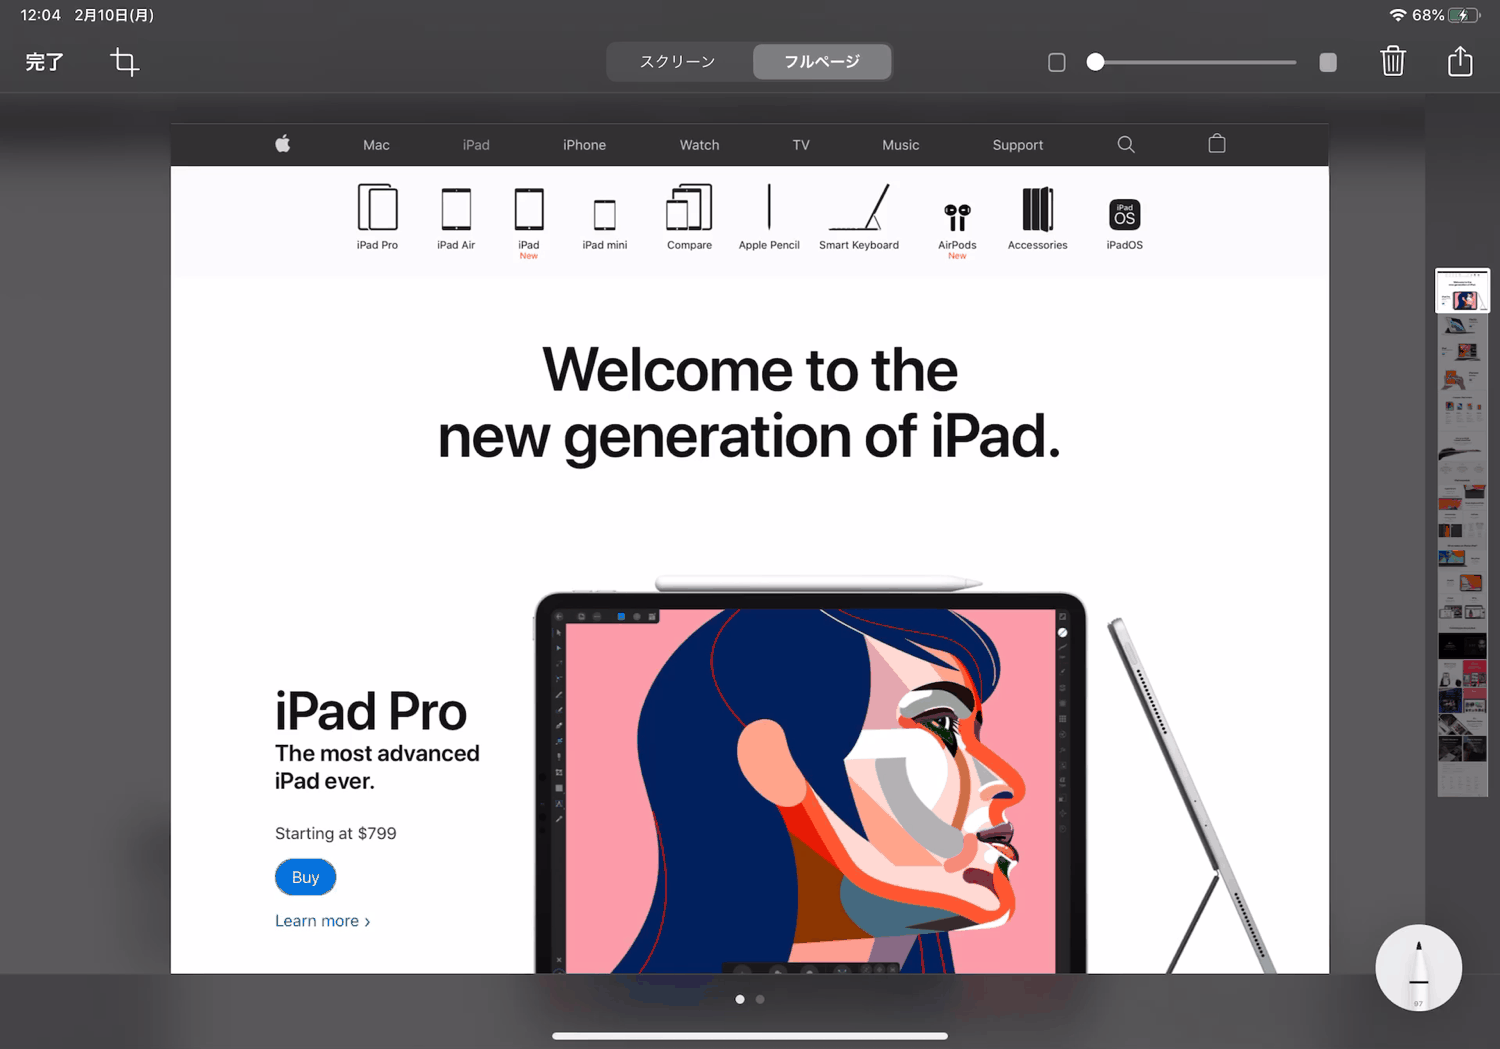
Task: Click the Starting at $799 text
Action: click(x=336, y=833)
